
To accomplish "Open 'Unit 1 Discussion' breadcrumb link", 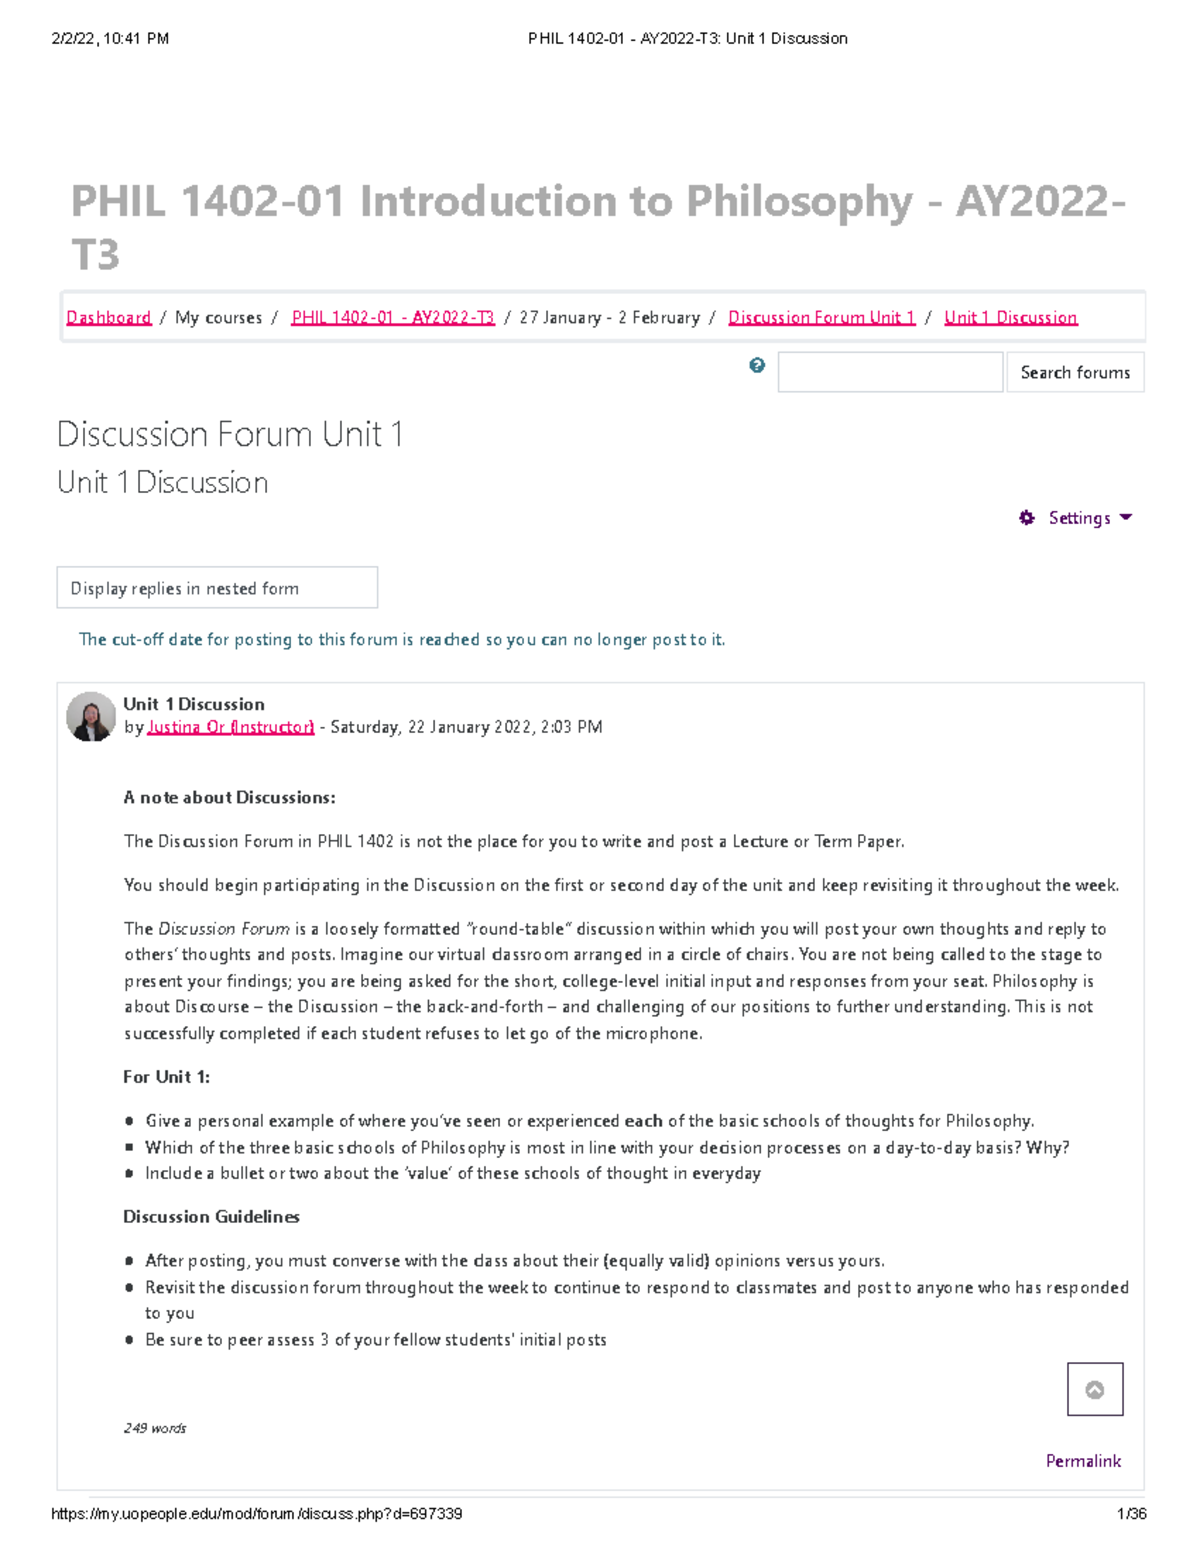I will pyautogui.click(x=1011, y=317).
